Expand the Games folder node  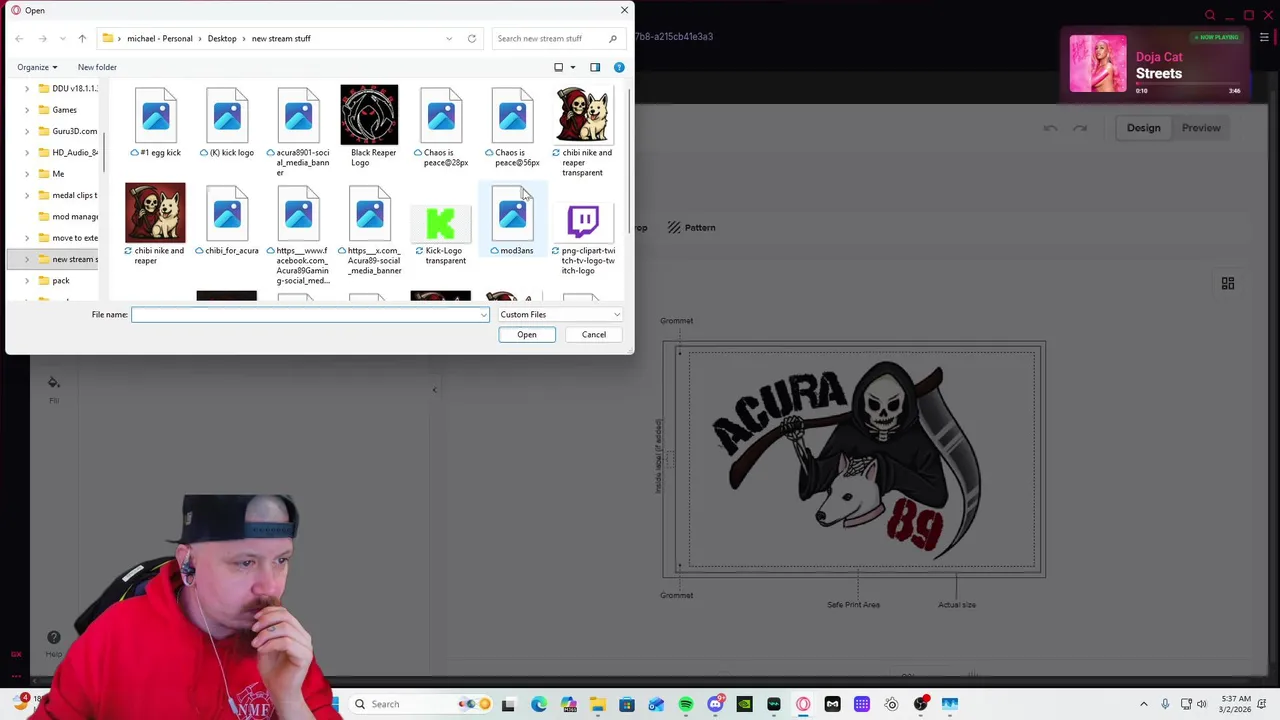pyautogui.click(x=27, y=110)
